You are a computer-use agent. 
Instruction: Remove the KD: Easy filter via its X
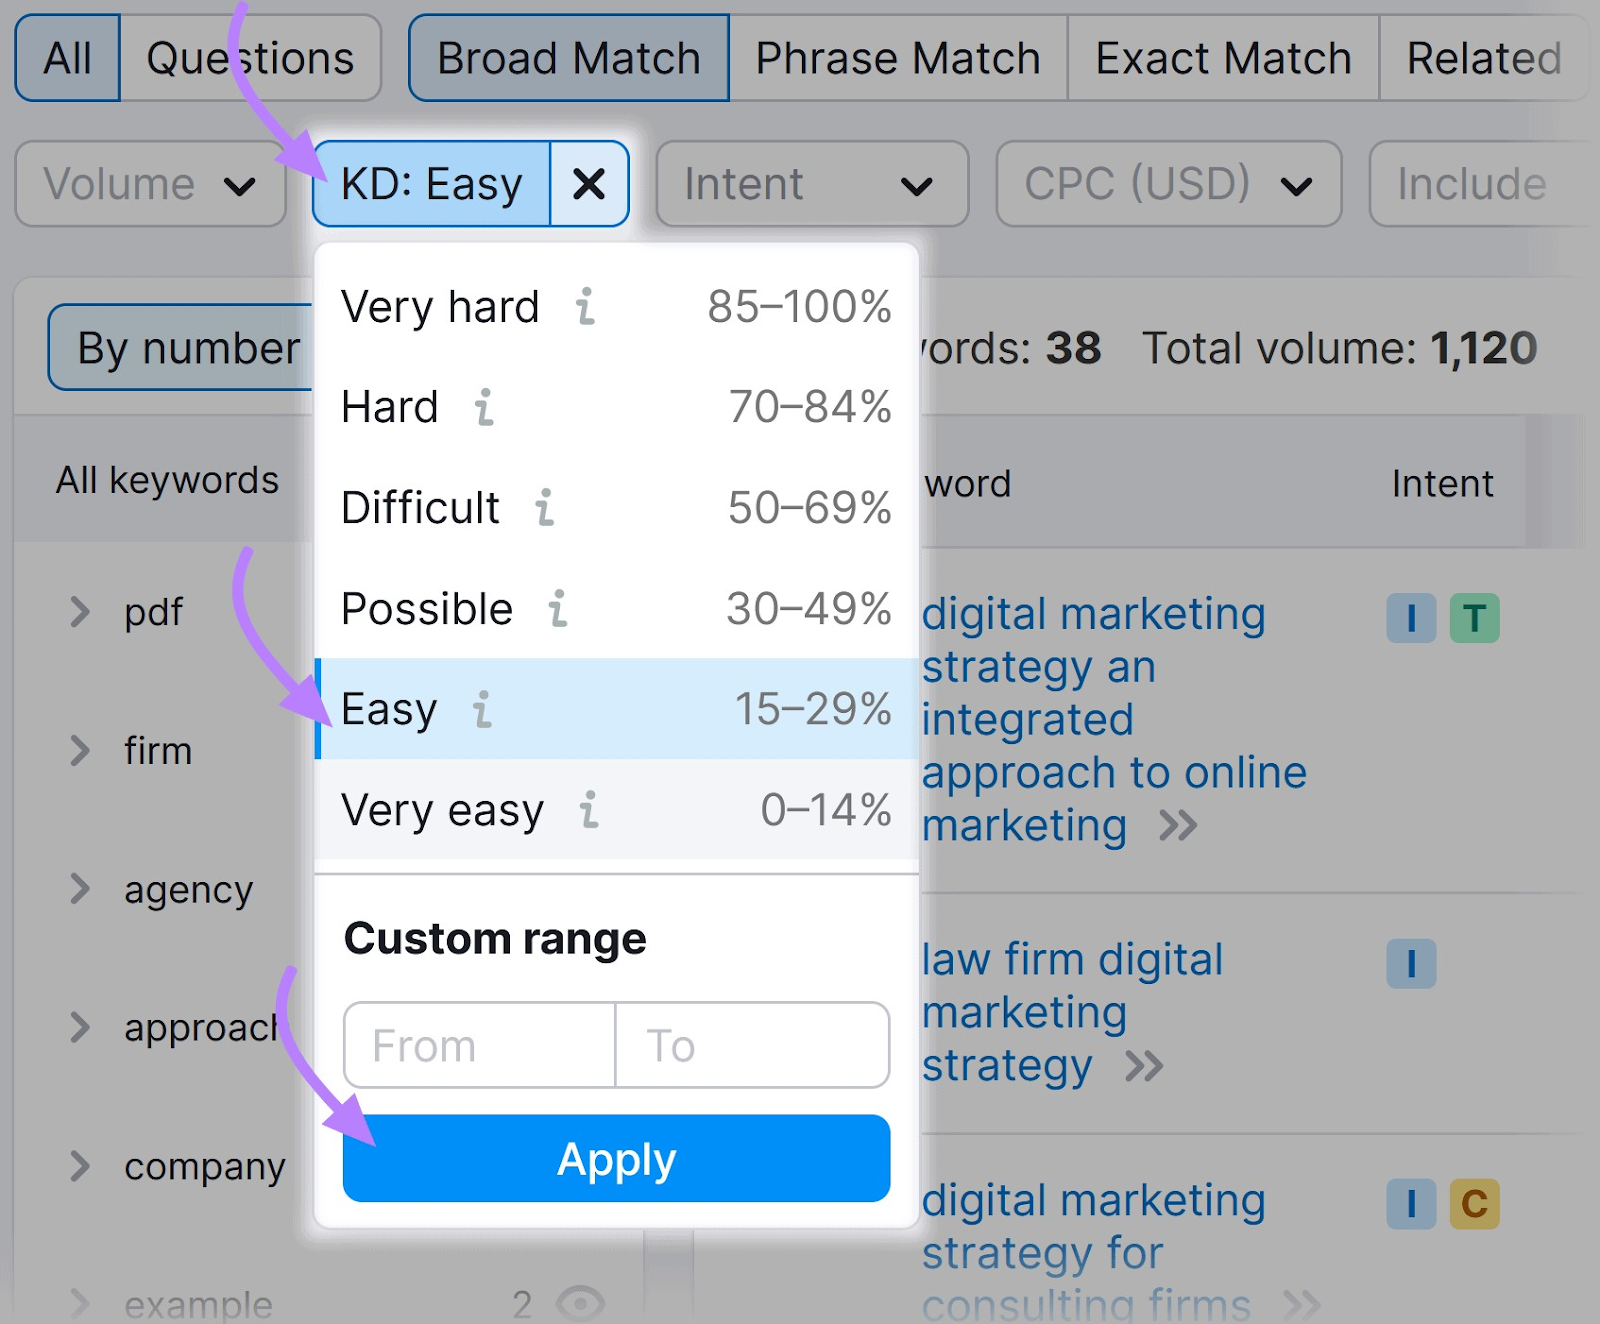[x=589, y=183]
